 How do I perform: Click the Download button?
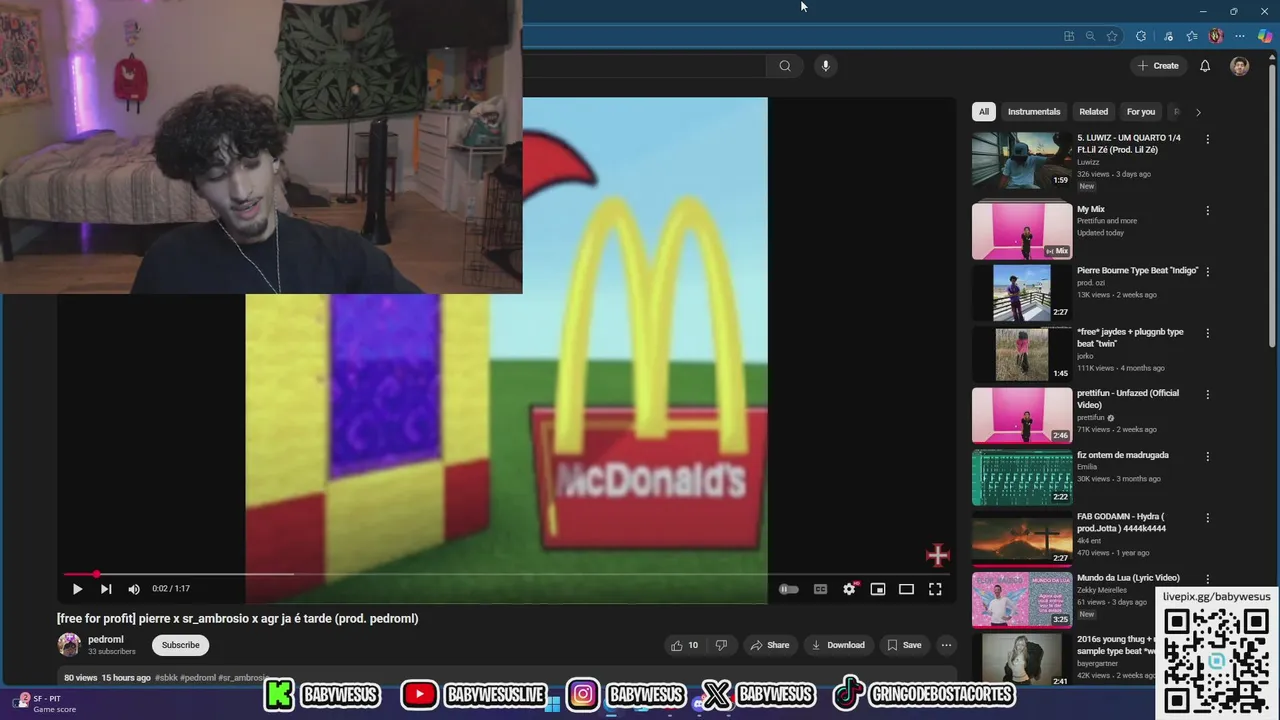[838, 645]
